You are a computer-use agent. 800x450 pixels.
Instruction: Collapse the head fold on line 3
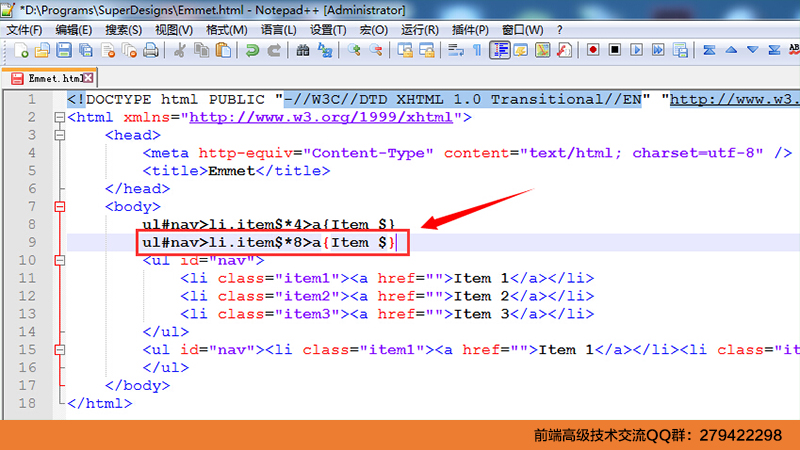pos(60,135)
